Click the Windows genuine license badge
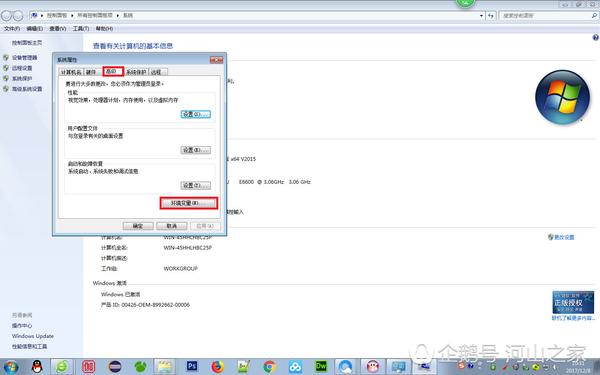This screenshot has height=375, width=600. [573, 302]
